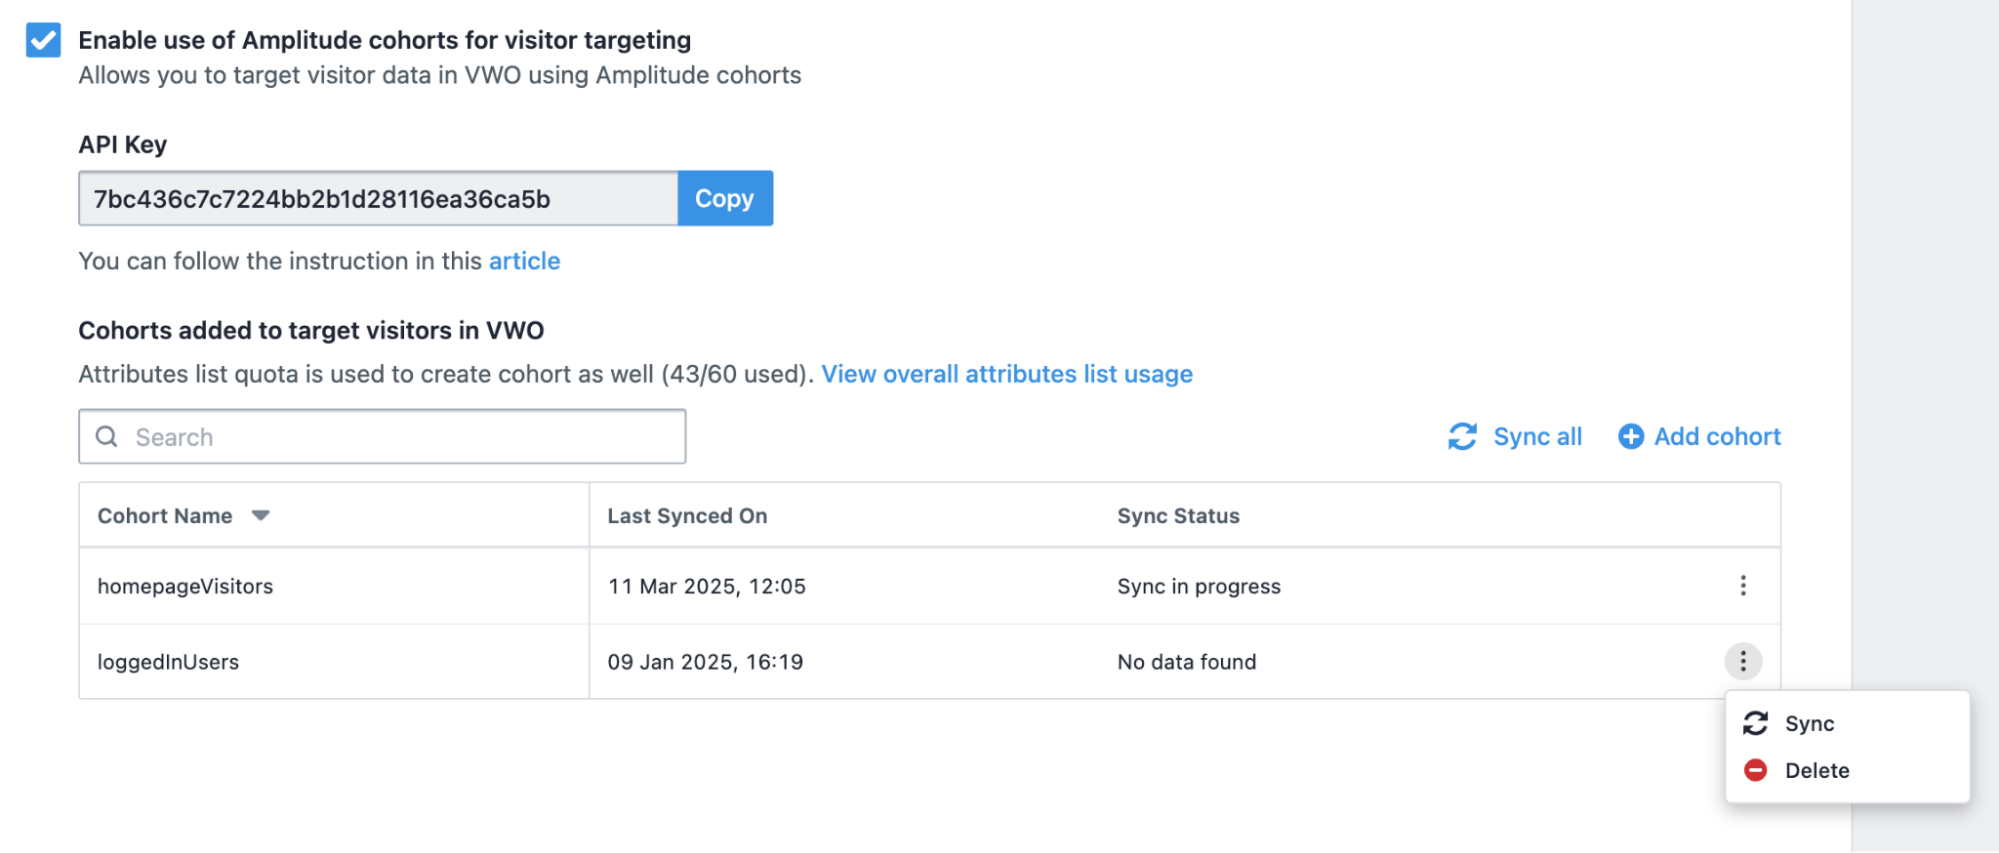
Task: Click the API Key text field
Action: 378,198
